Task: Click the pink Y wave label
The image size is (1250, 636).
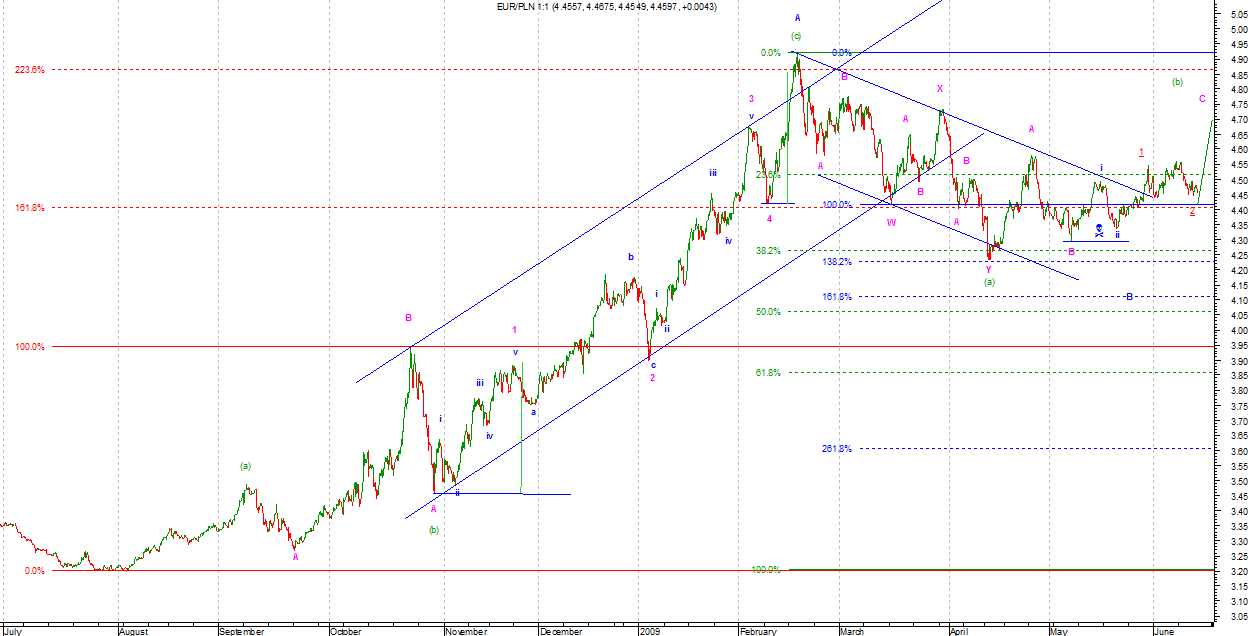Action: [x=988, y=269]
